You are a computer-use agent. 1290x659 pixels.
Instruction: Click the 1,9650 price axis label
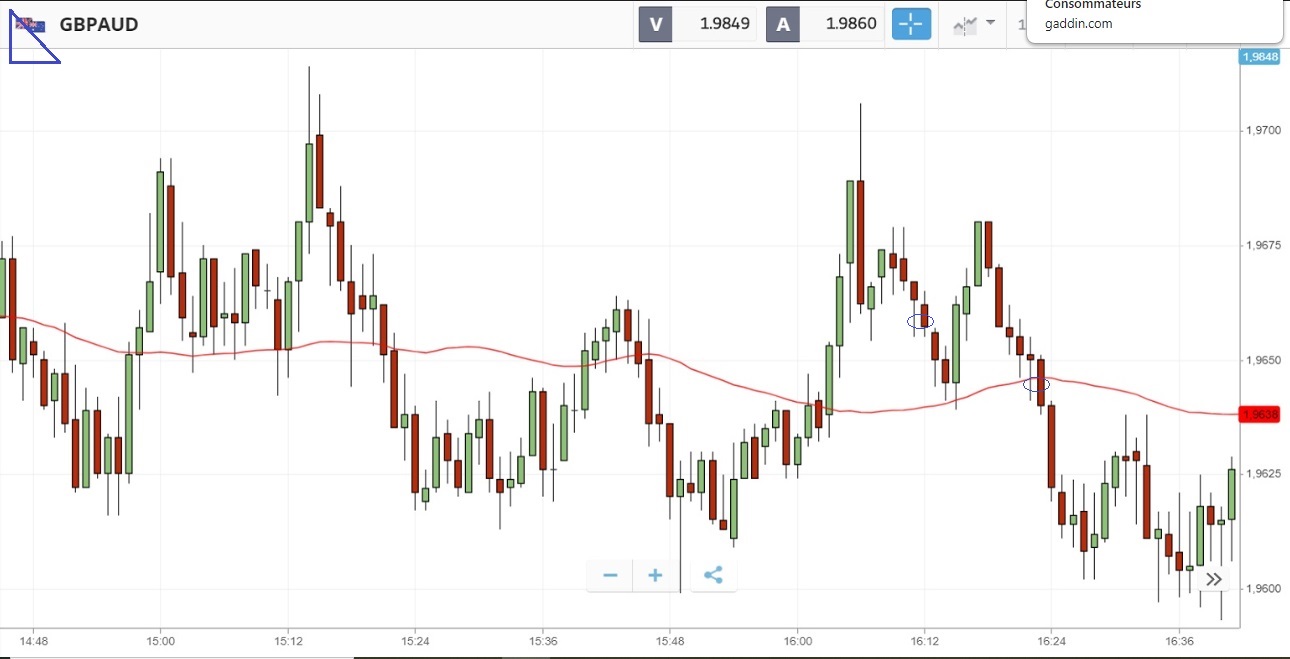pyautogui.click(x=1262, y=360)
